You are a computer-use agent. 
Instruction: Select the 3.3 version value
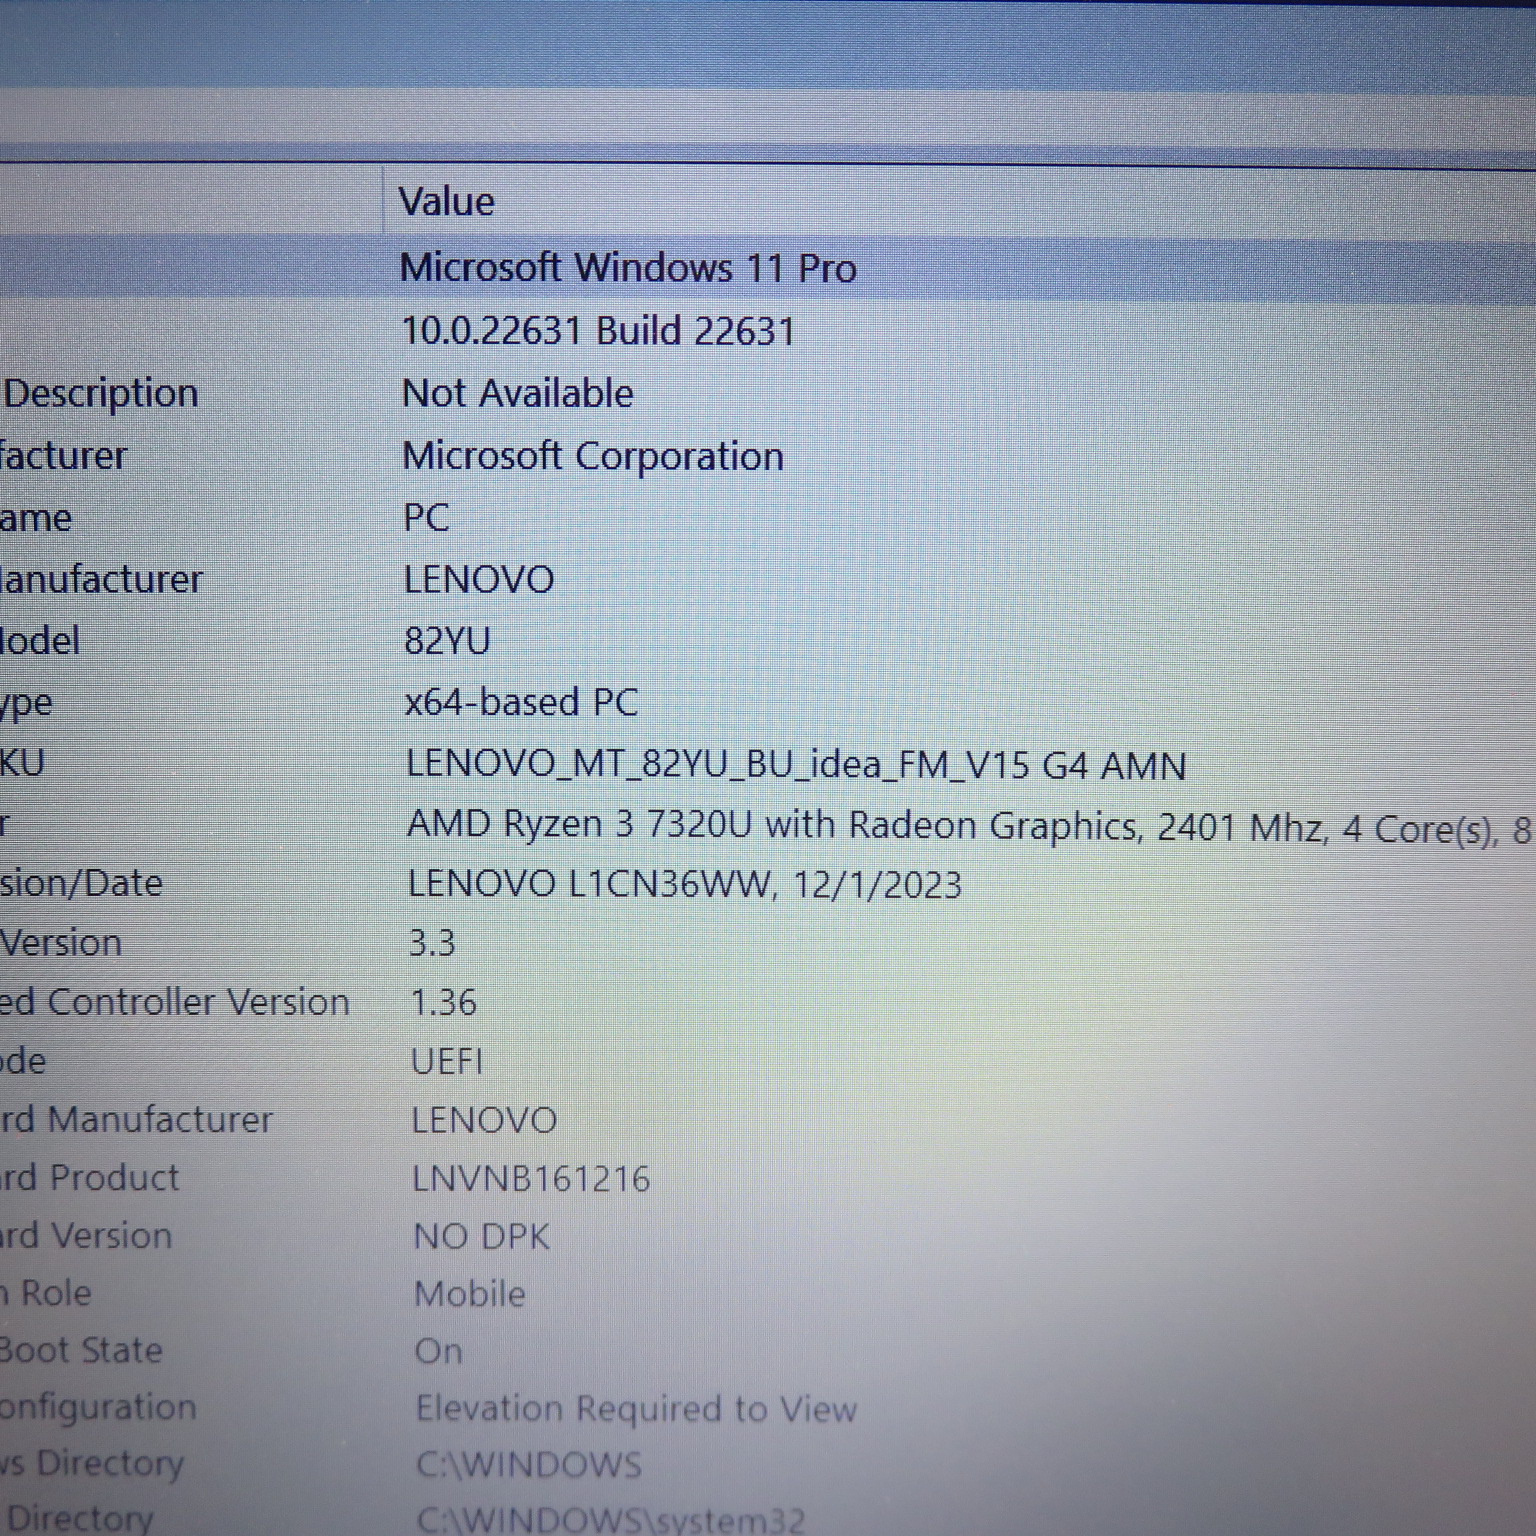click(432, 943)
